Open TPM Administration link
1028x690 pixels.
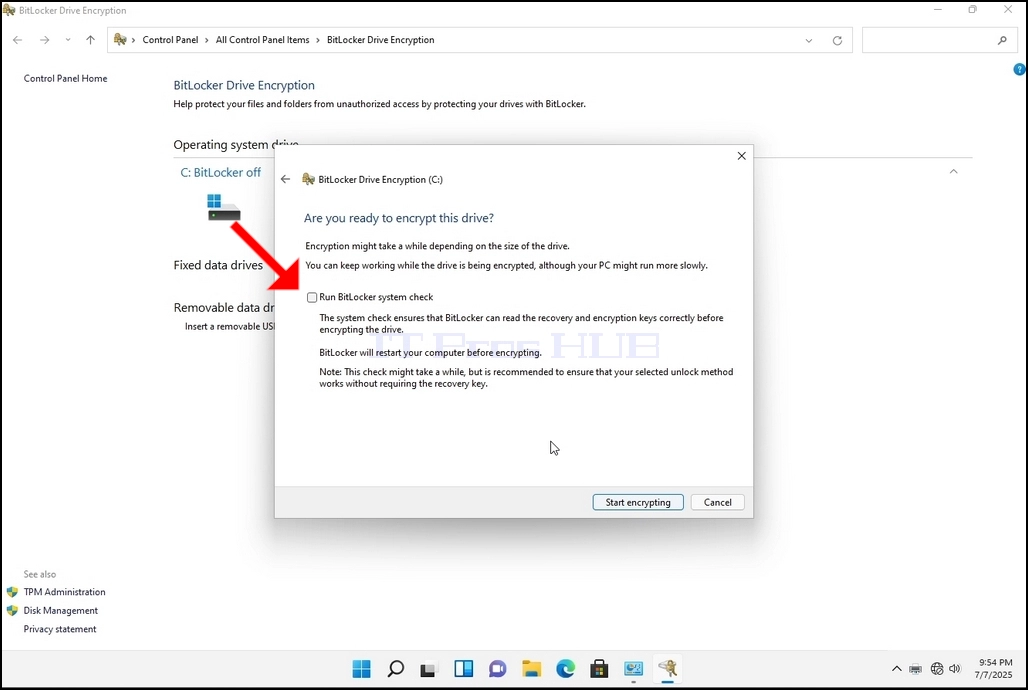click(x=64, y=592)
